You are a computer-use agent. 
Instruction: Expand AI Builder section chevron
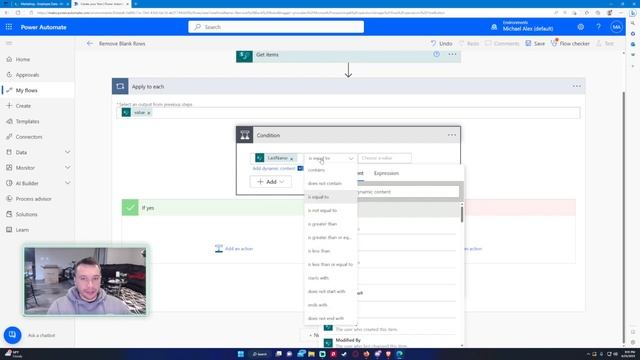pyautogui.click(x=67, y=183)
